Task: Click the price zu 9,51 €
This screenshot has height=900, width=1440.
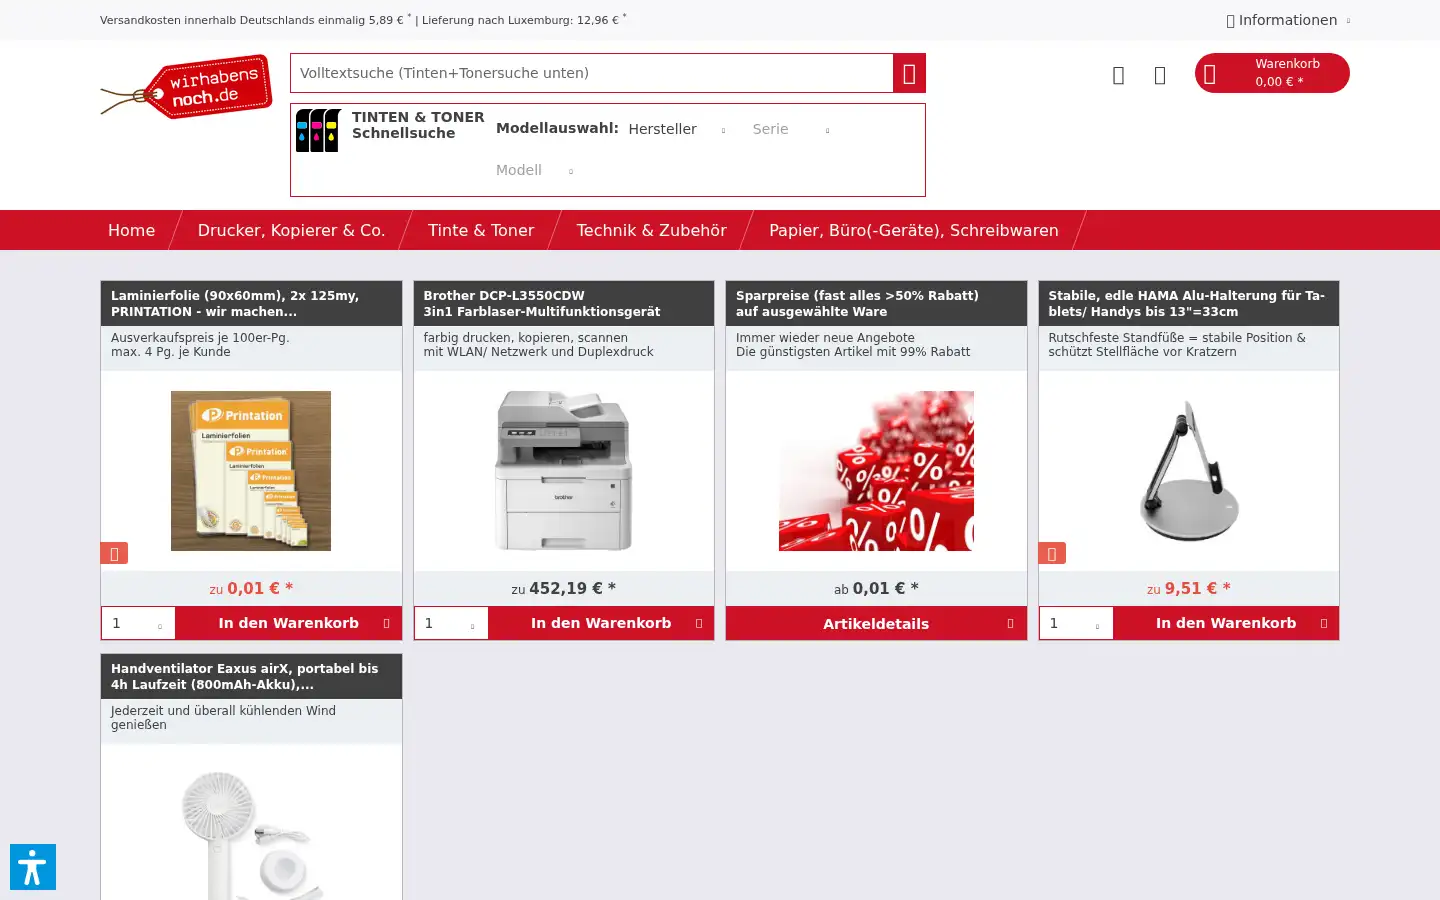Action: [1189, 589]
